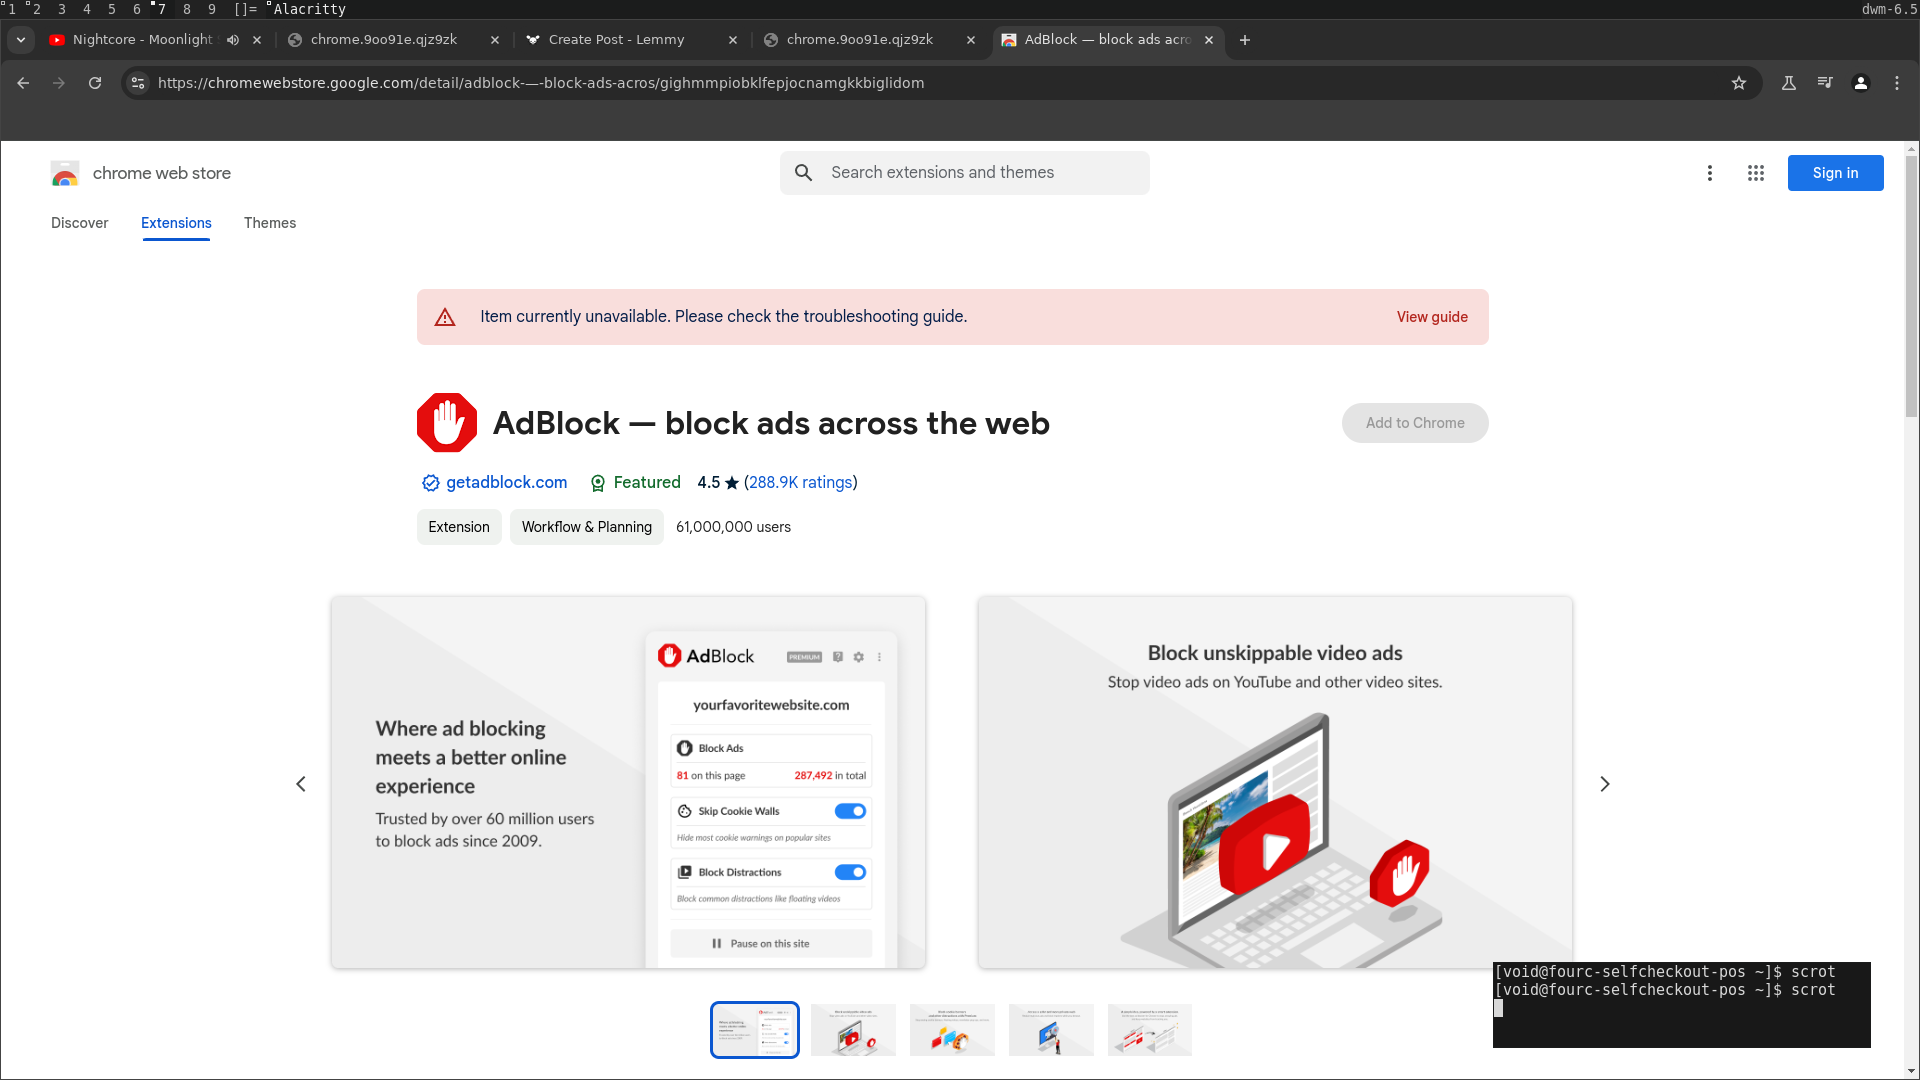Open Chrome Labs flask icon
This screenshot has width=1920, height=1080.
pos(1789,83)
